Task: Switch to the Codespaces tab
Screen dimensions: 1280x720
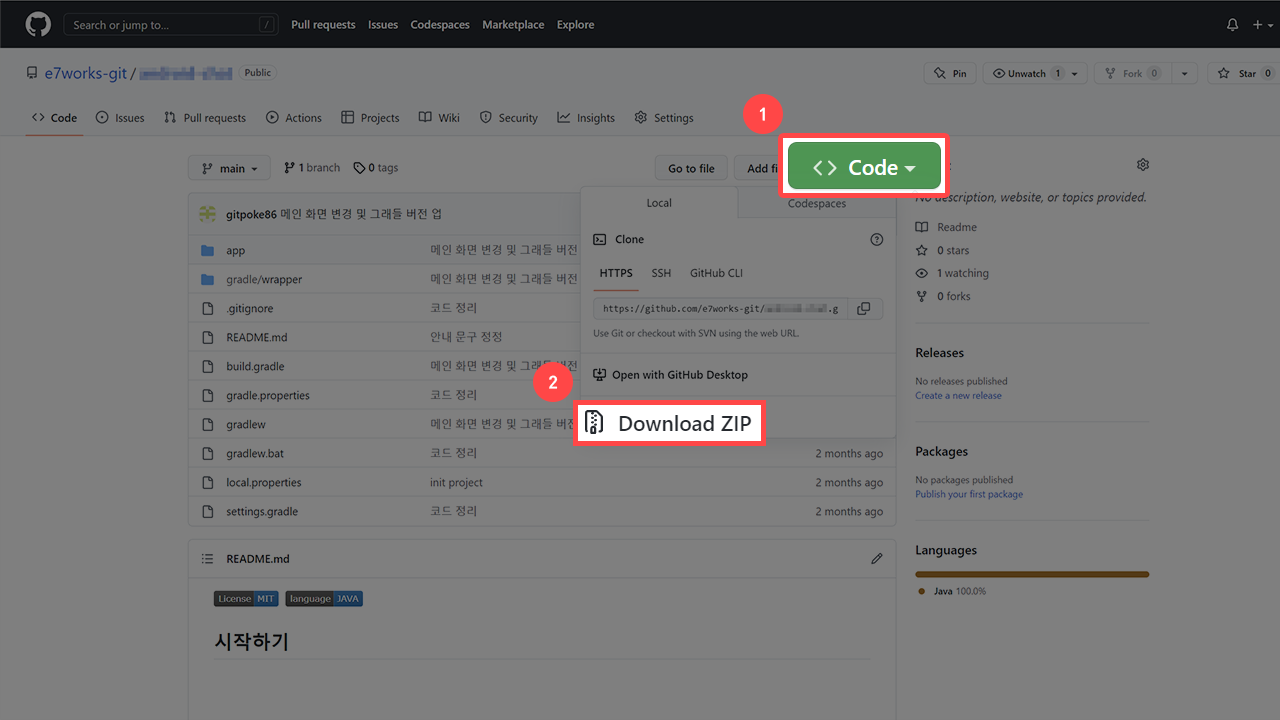Action: pyautogui.click(x=816, y=203)
